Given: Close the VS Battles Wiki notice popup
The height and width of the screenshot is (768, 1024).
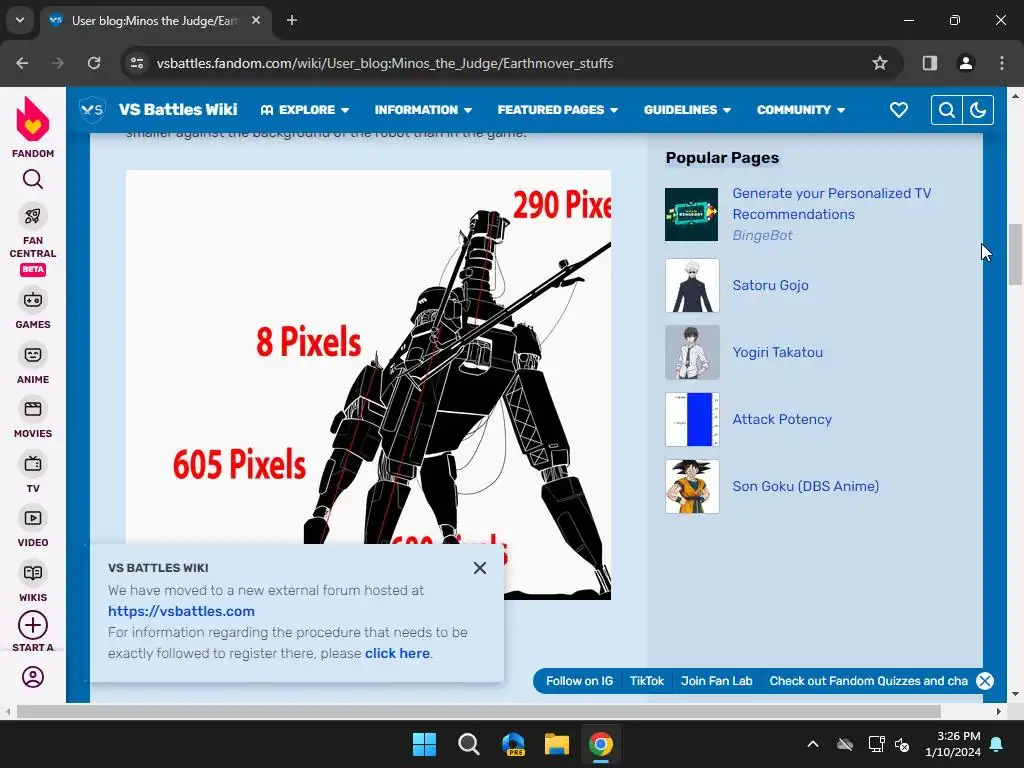Looking at the screenshot, I should (480, 568).
